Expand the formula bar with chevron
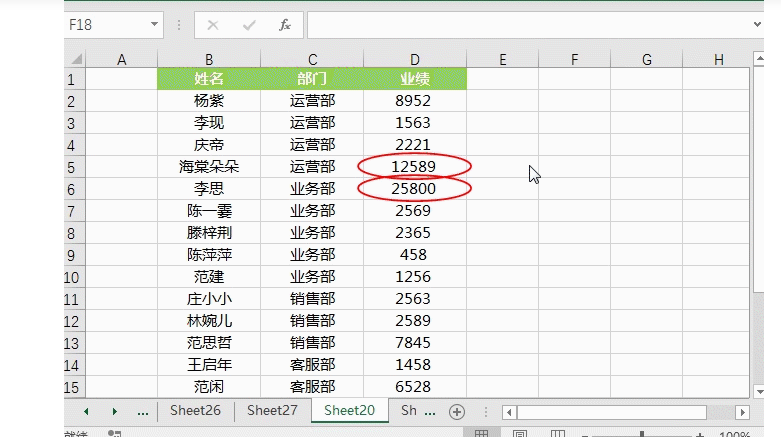Image resolution: width=781 pixels, height=437 pixels. click(758, 24)
